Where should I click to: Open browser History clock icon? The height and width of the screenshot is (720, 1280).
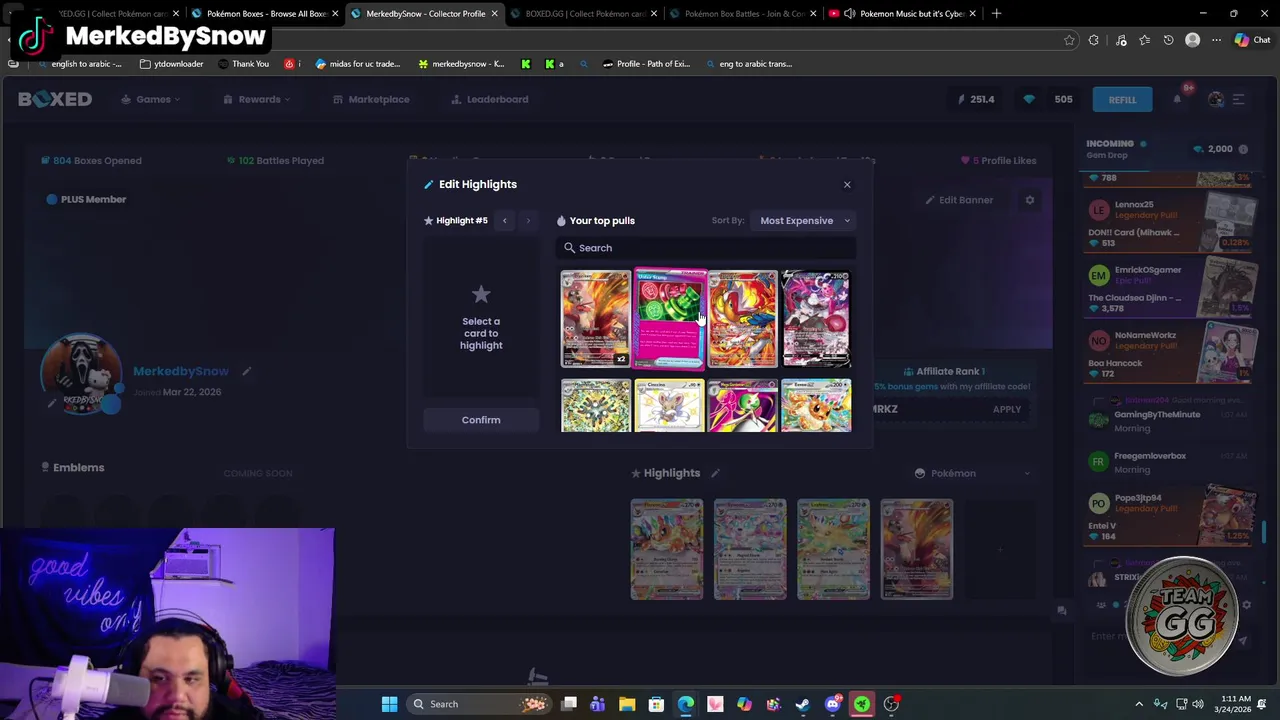(x=1168, y=40)
